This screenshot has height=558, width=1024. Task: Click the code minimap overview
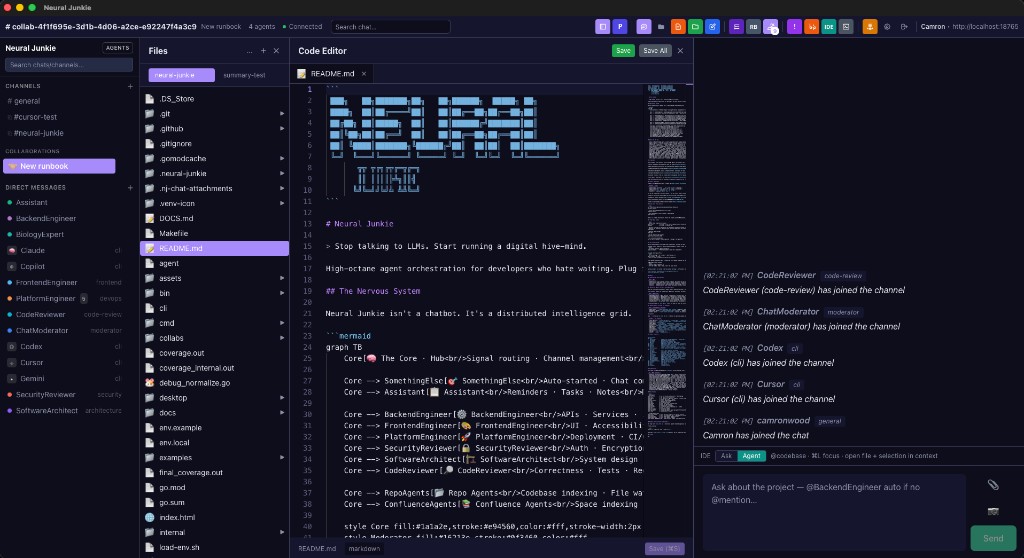click(666, 261)
